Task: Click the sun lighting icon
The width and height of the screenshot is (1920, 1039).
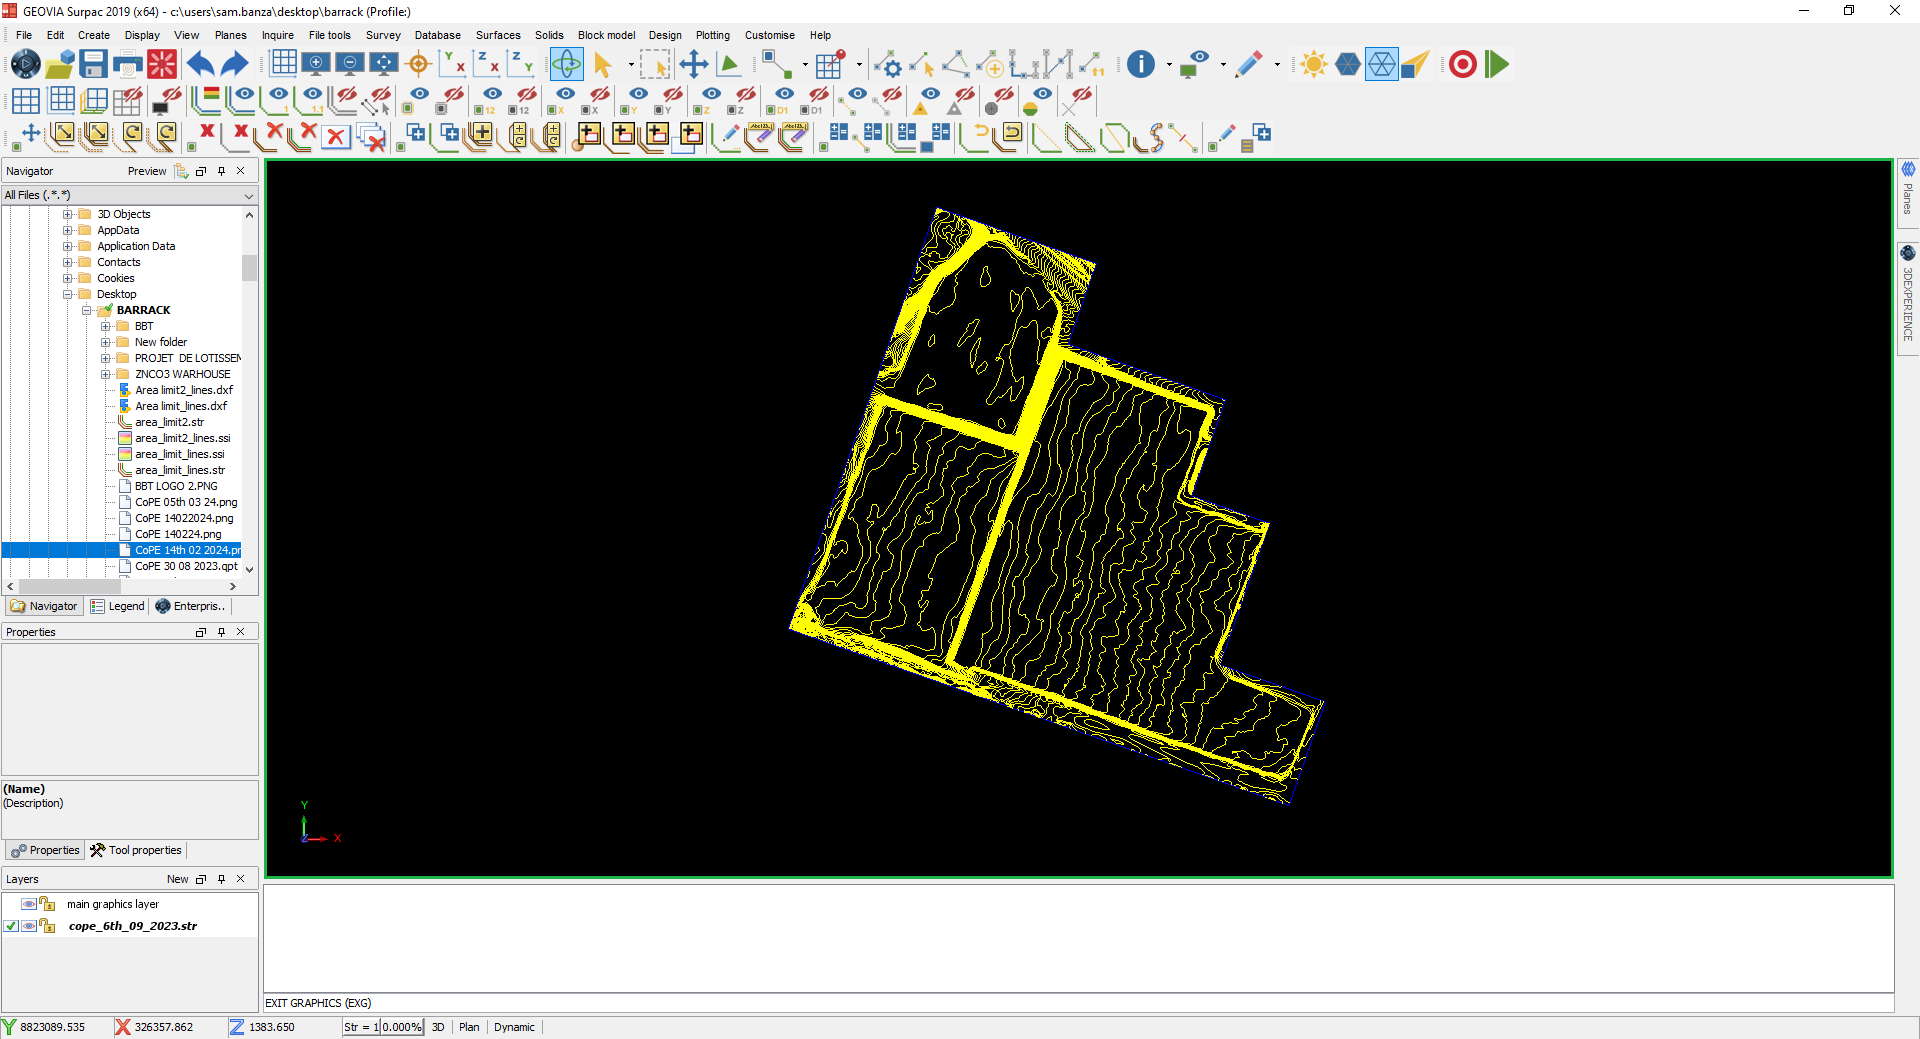Action: [x=1313, y=65]
